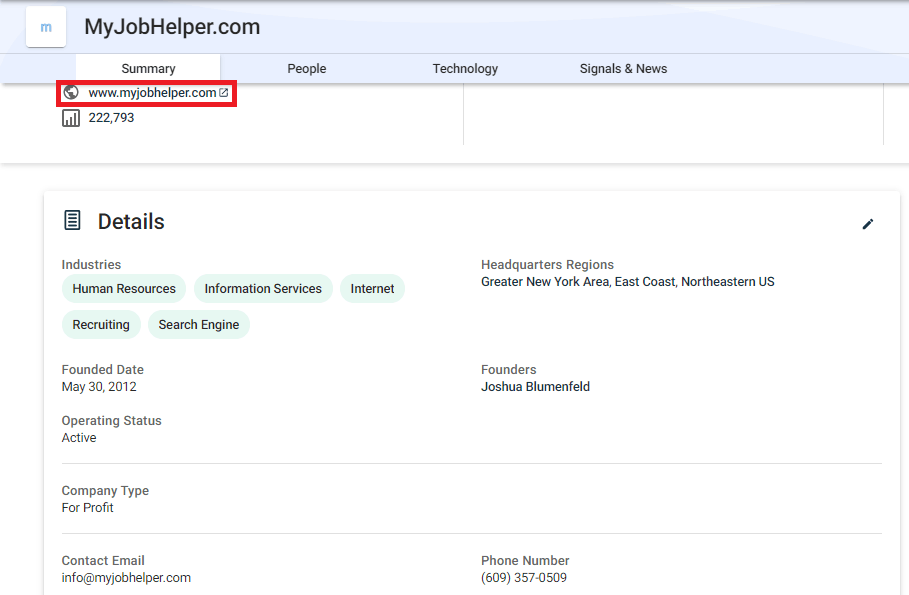Select the email info@myjobhelper.com
The height and width of the screenshot is (595, 909).
click(x=126, y=578)
